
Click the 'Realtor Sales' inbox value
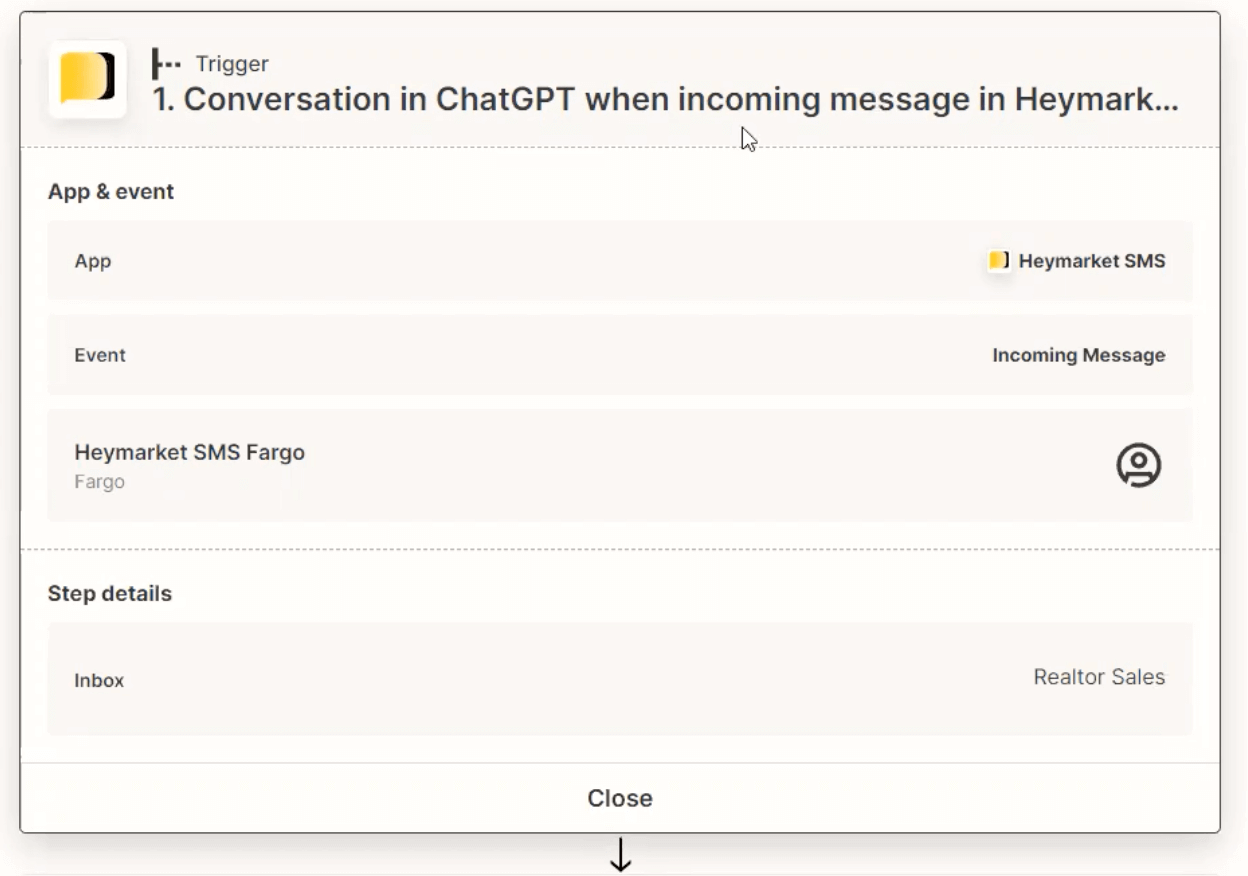pyautogui.click(x=1099, y=677)
